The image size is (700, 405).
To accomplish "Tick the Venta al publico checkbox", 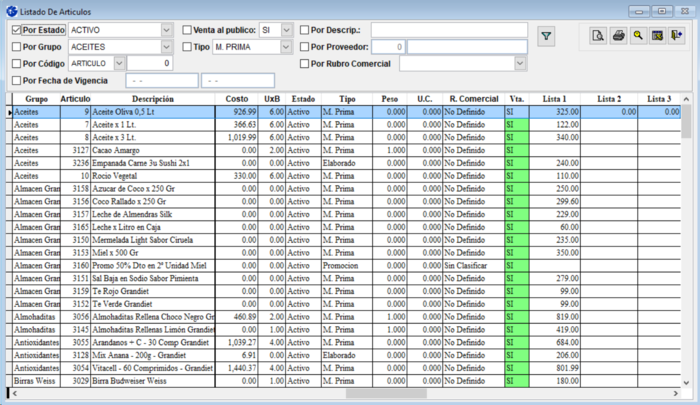I will pyautogui.click(x=187, y=30).
